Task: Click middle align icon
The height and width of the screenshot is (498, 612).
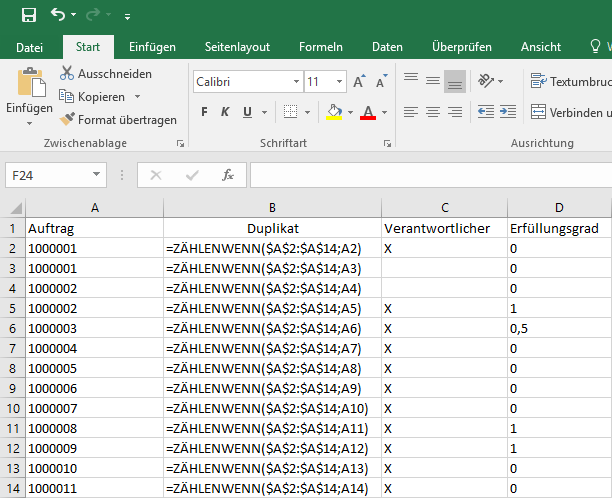Action: [x=432, y=81]
